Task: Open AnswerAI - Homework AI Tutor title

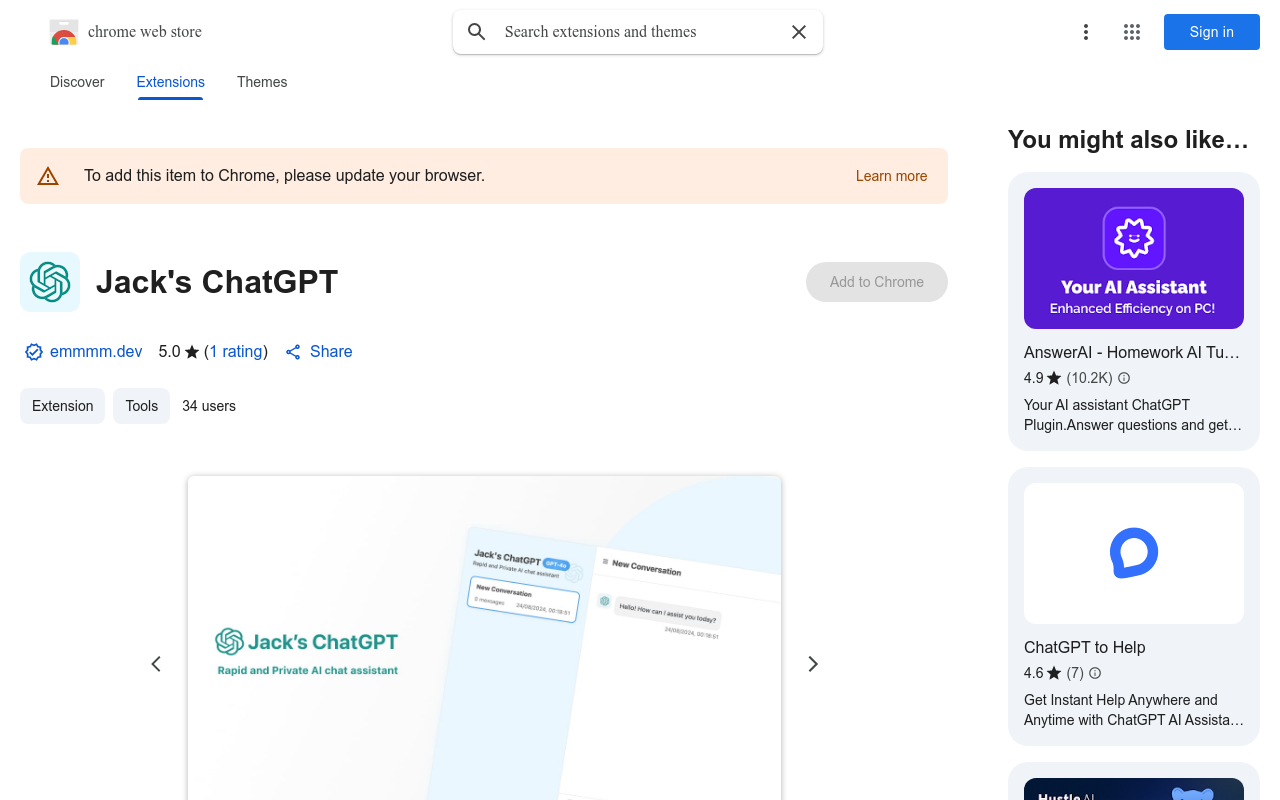Action: pos(1132,352)
